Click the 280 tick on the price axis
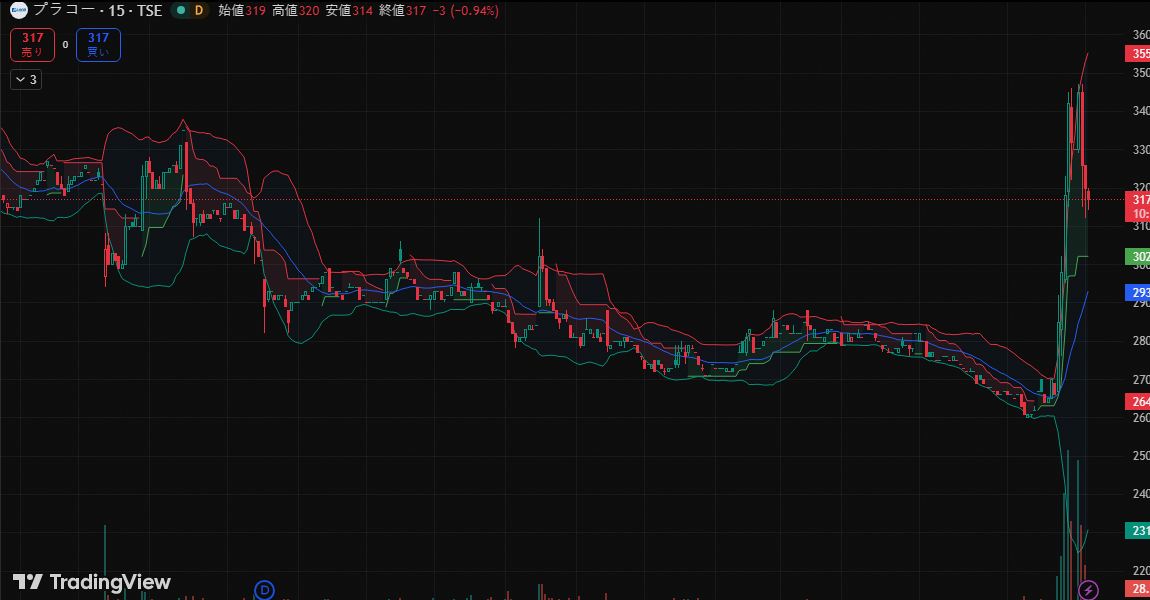The height and width of the screenshot is (600, 1150). [x=1140, y=341]
